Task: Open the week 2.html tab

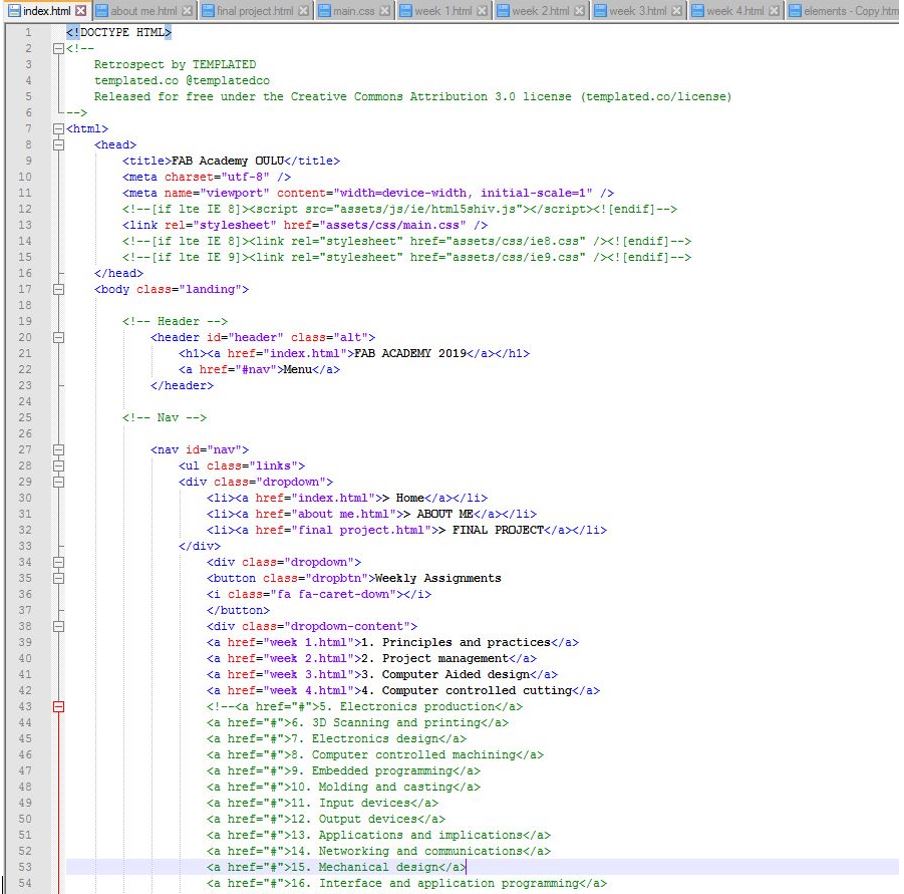Action: [541, 10]
